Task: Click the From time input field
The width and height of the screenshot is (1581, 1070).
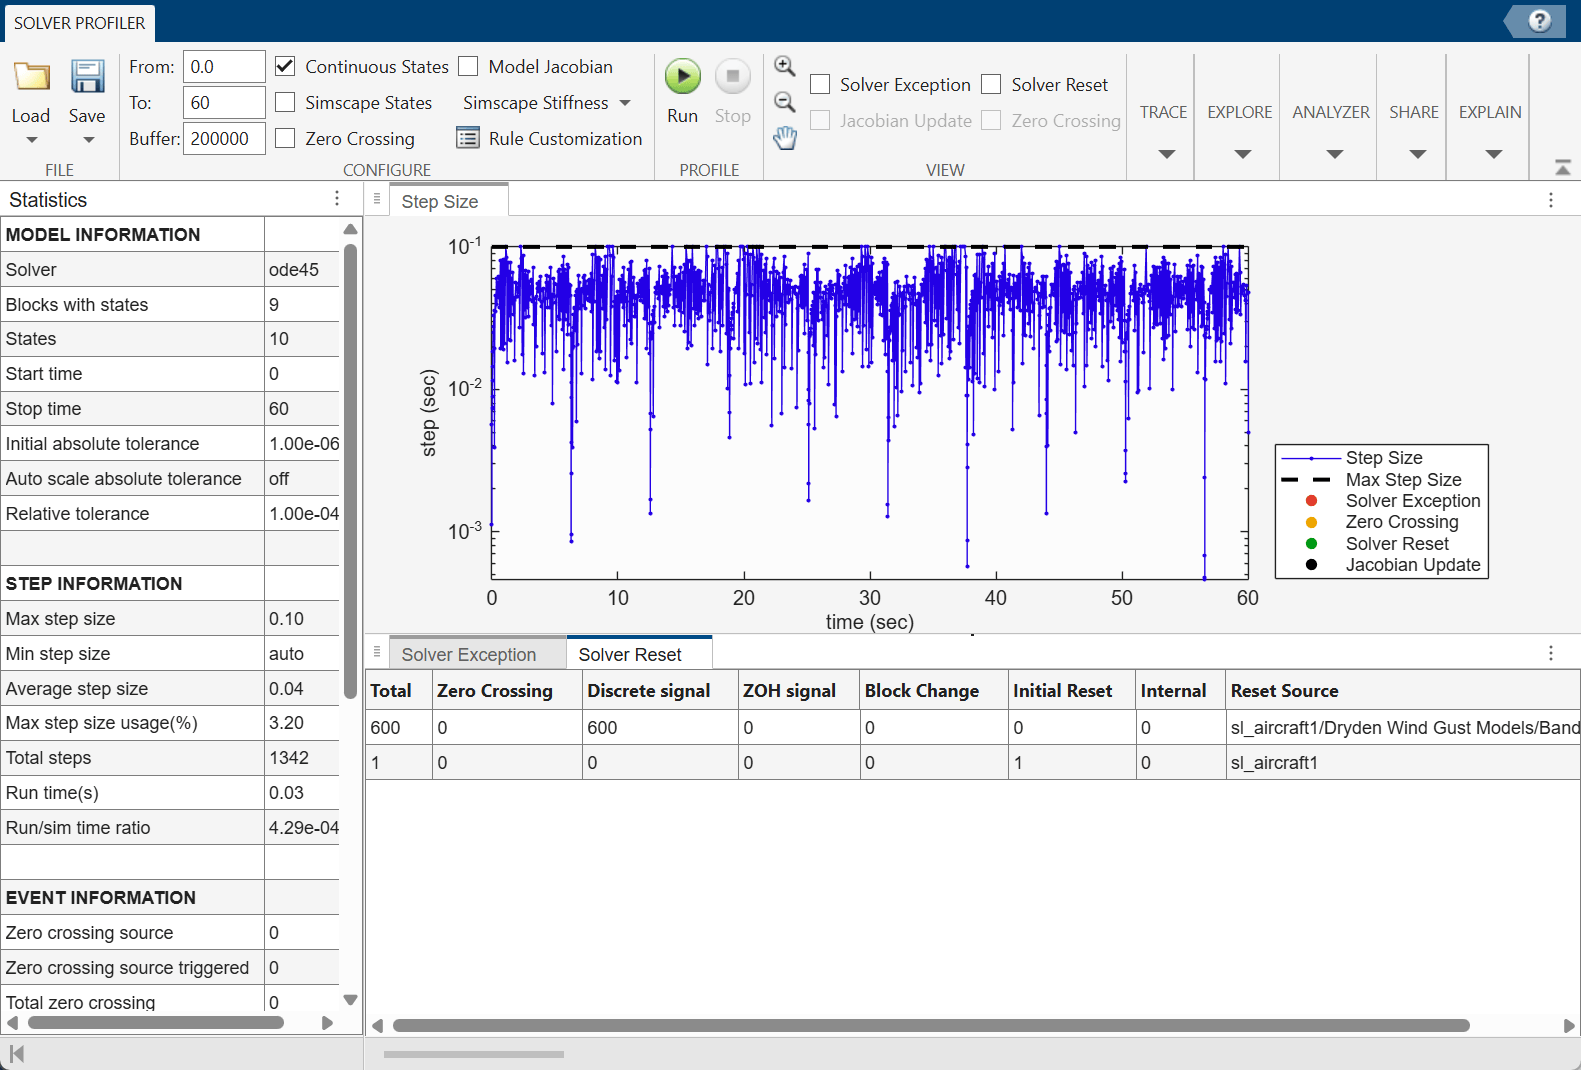Action: [x=224, y=66]
